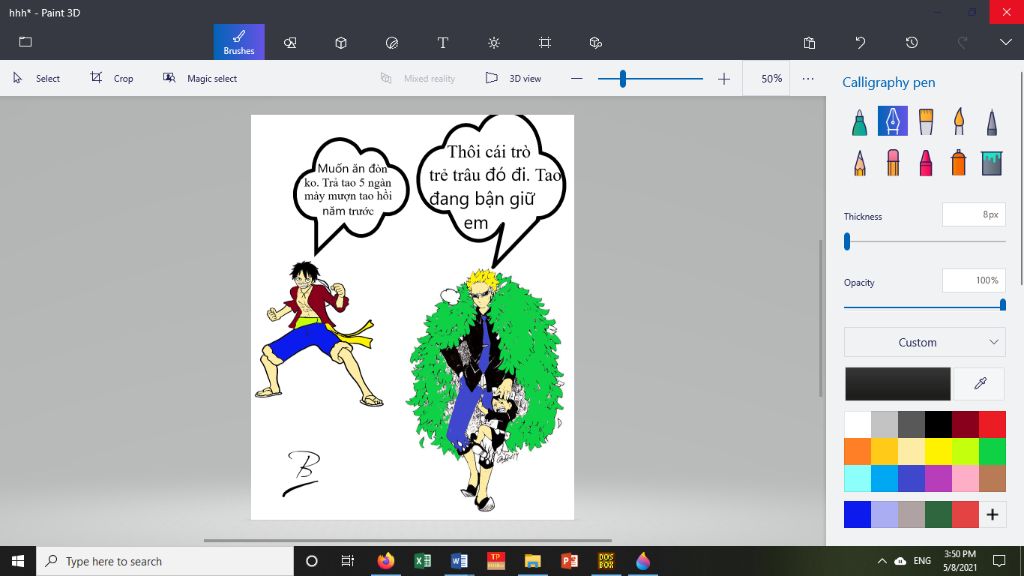Click the Undo arrow
The image size is (1024, 576).
point(860,42)
